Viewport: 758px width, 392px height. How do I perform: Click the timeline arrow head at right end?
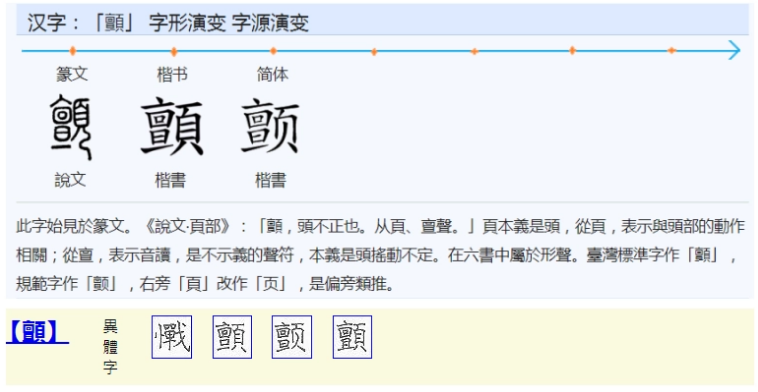(x=734, y=50)
